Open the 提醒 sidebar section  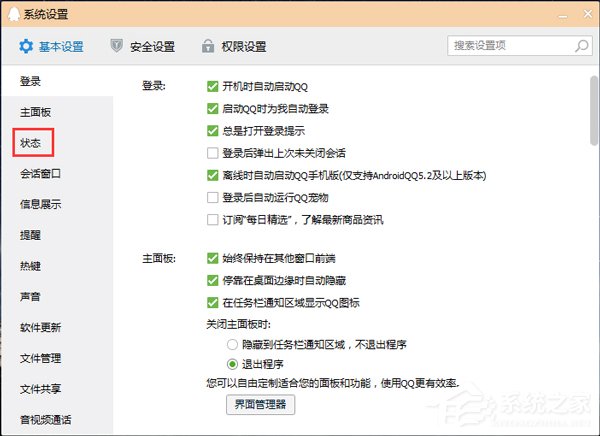pyautogui.click(x=31, y=235)
